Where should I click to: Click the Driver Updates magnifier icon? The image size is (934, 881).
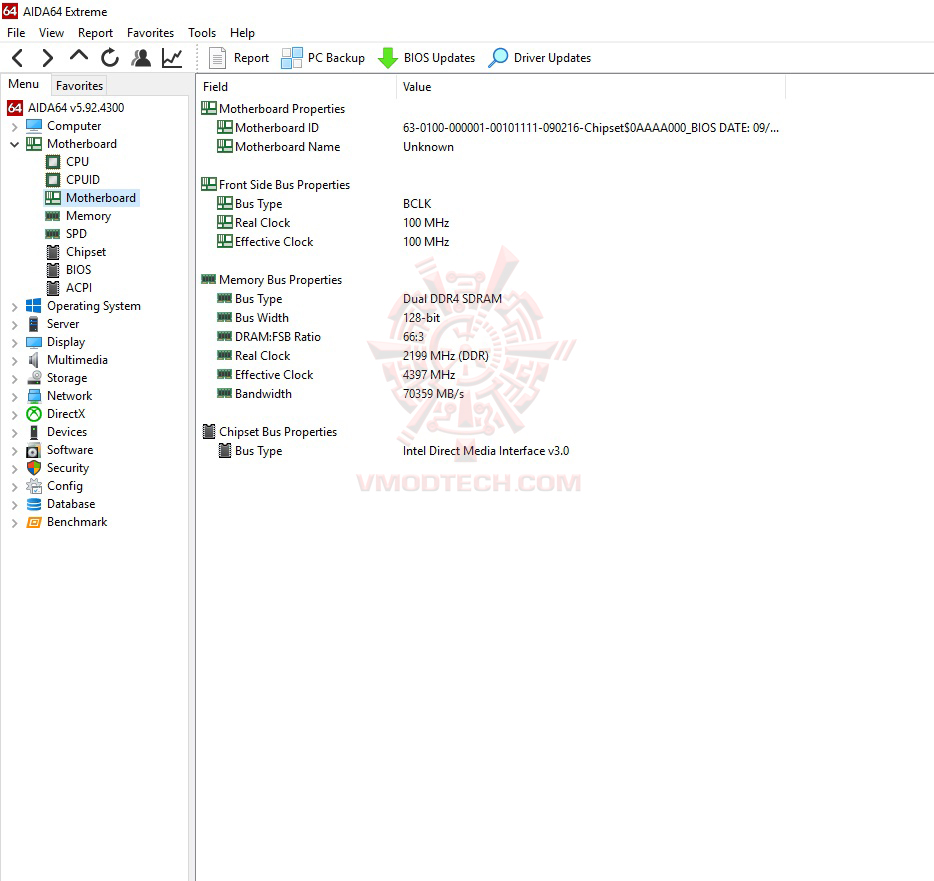tap(498, 58)
